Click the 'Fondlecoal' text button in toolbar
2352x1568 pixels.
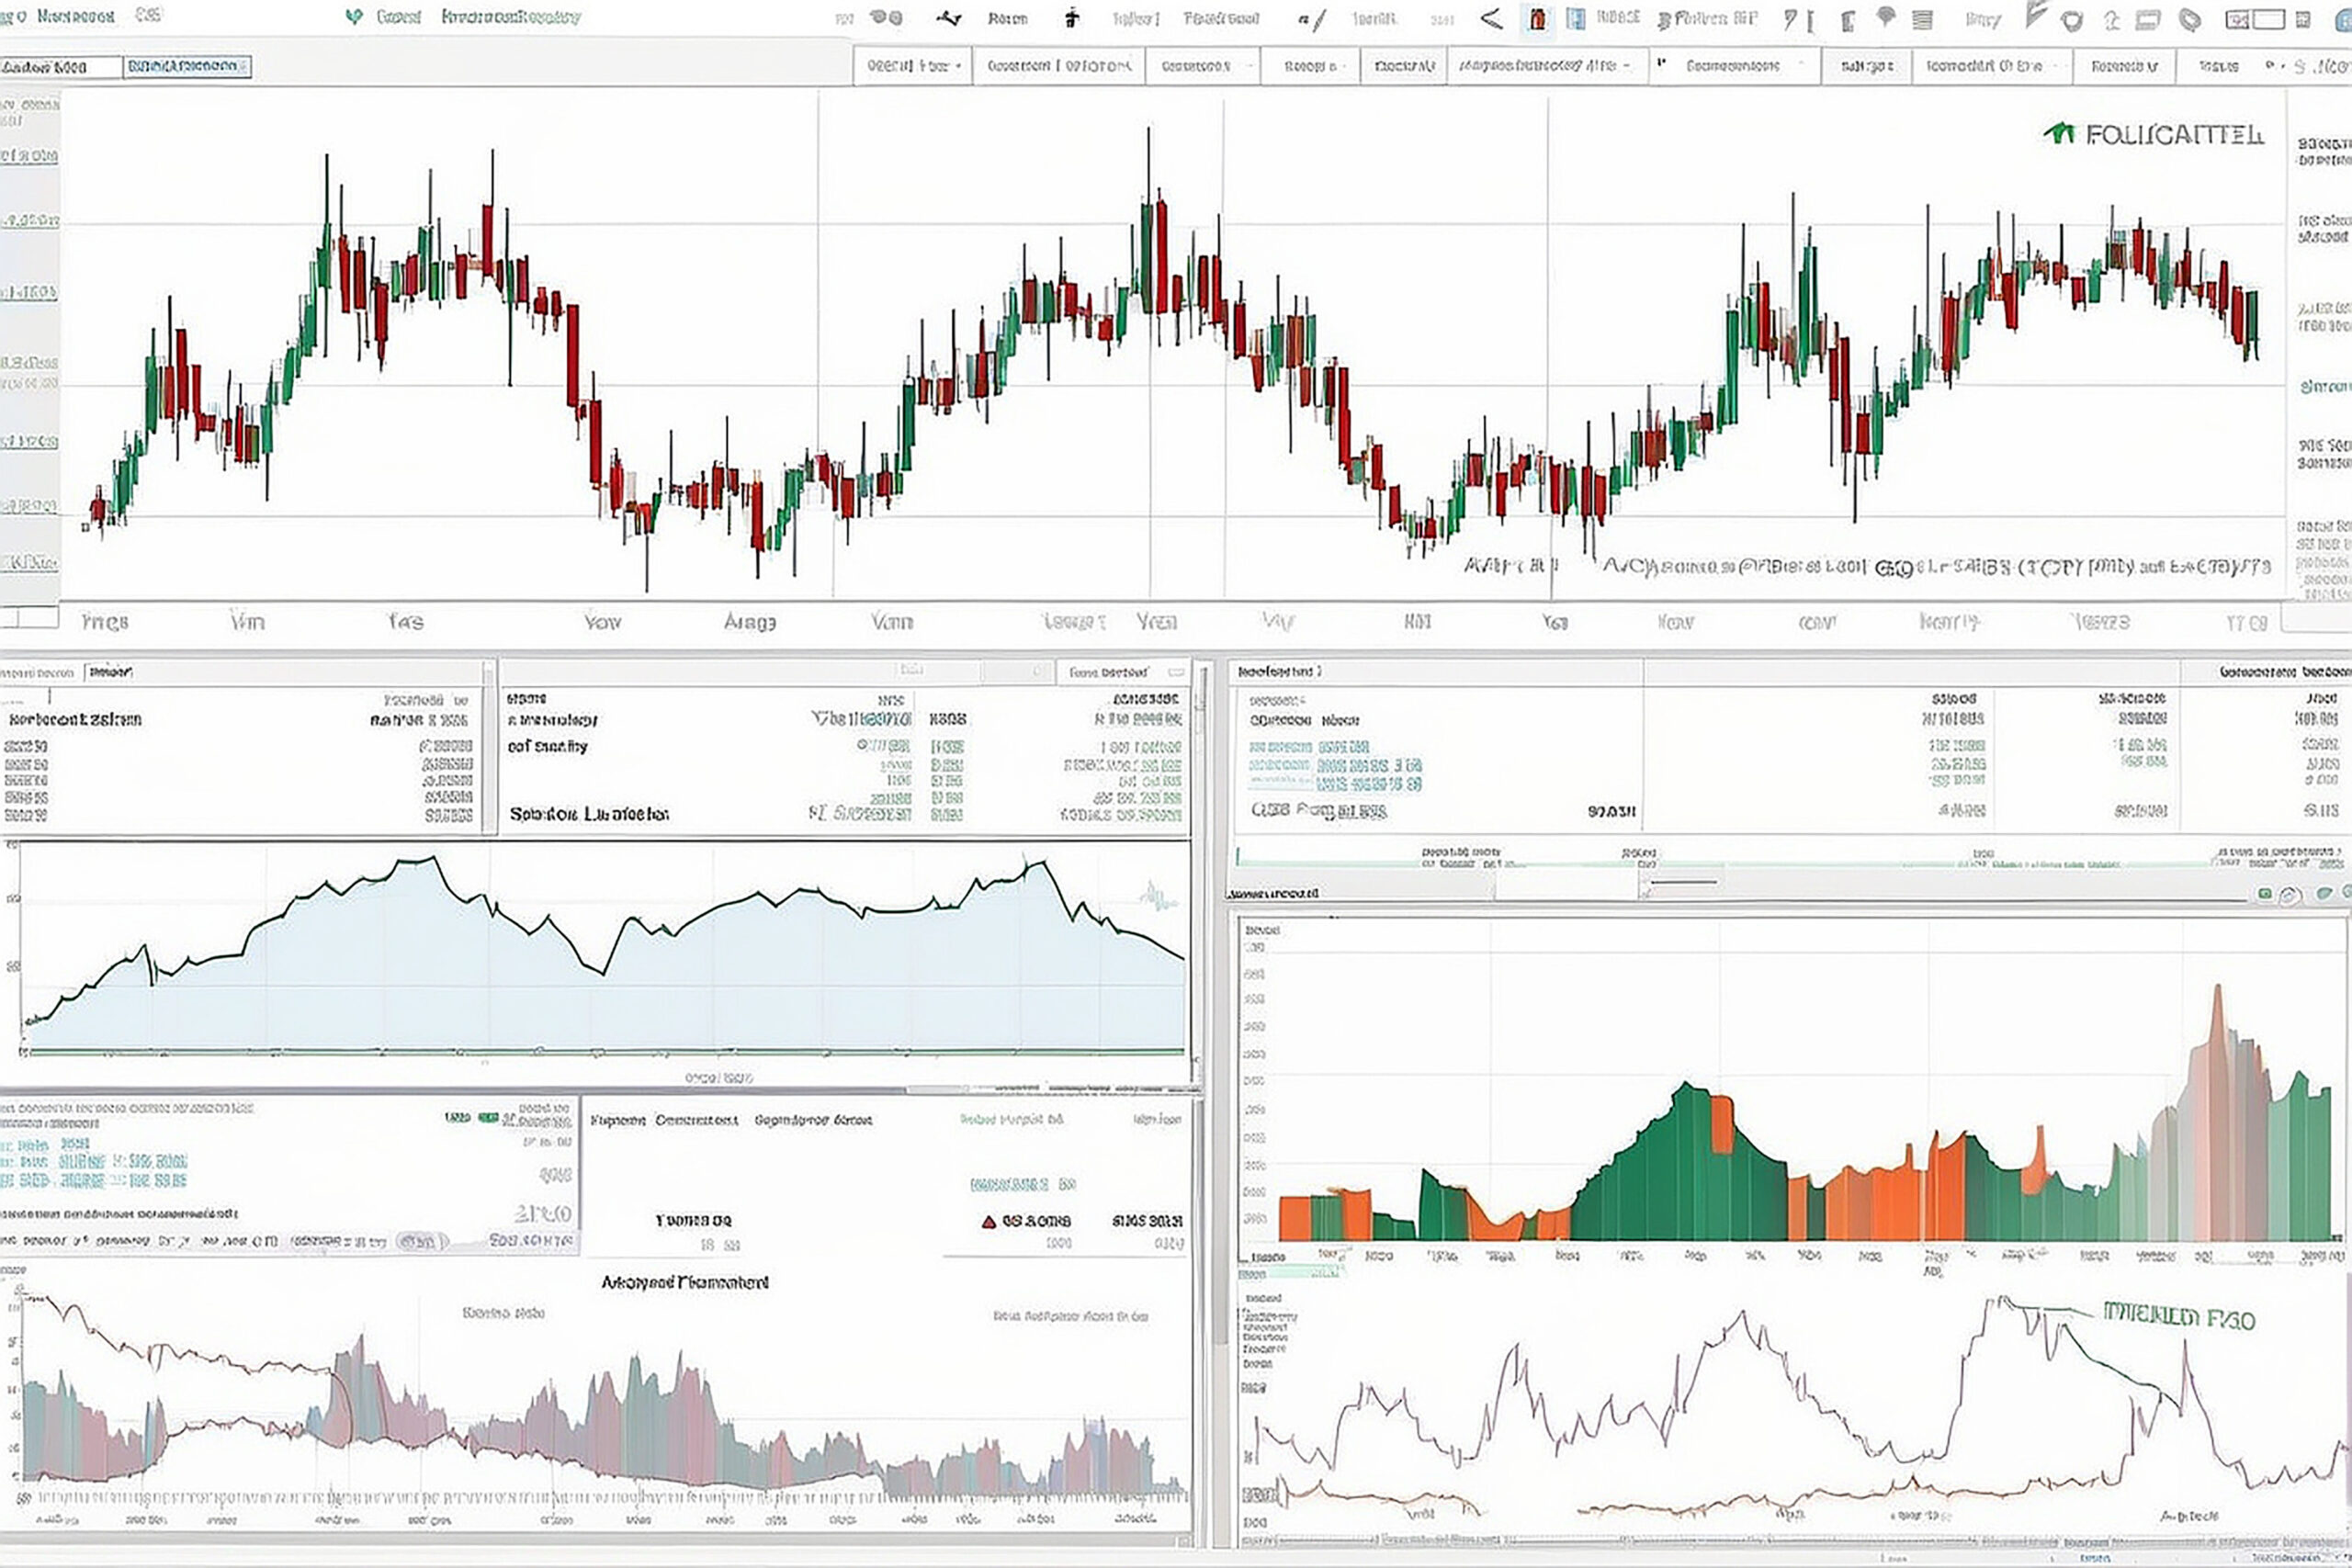pos(1220,19)
